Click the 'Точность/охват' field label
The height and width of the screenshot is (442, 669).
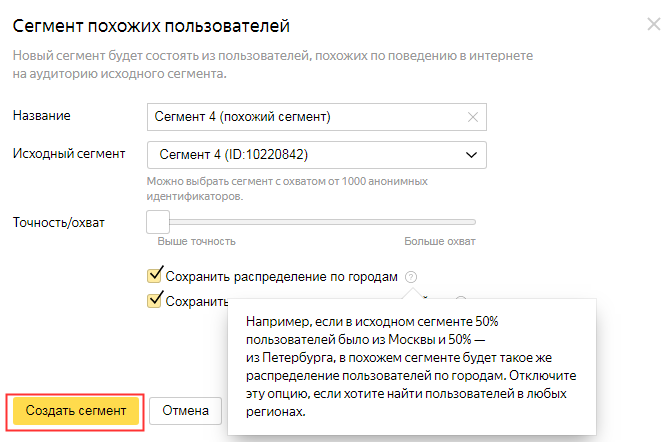click(58, 221)
